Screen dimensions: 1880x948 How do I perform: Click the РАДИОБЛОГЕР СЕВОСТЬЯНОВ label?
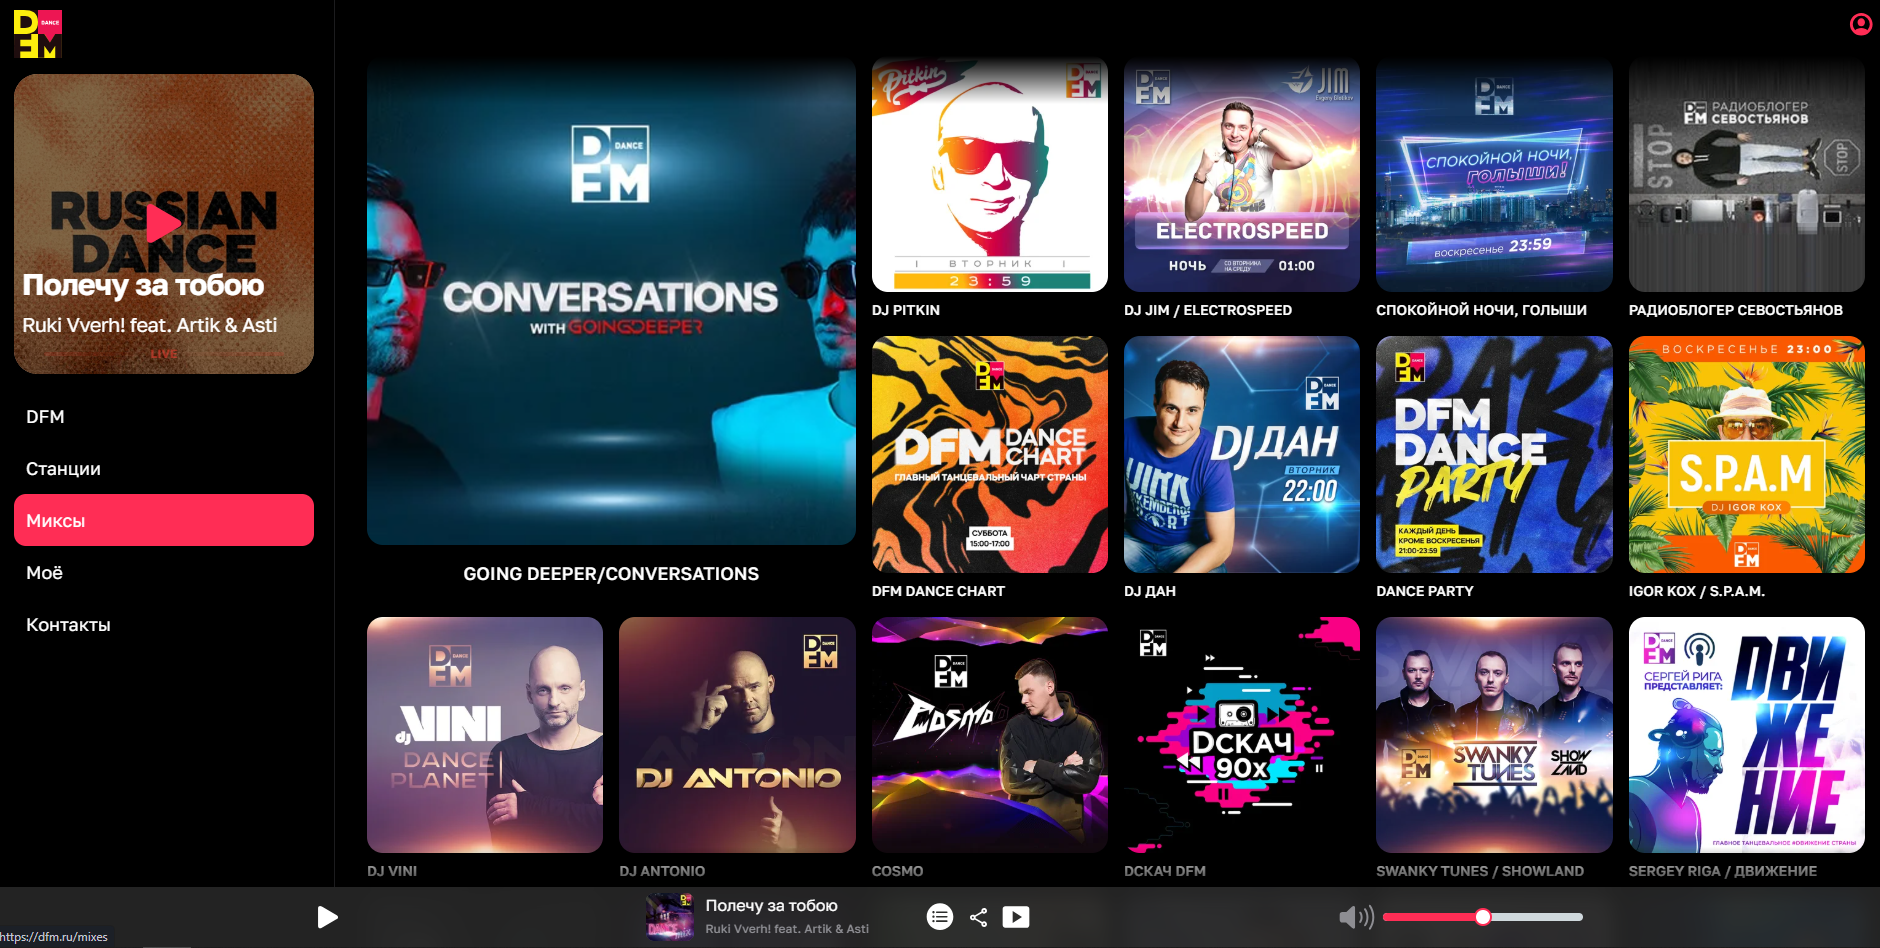tap(1736, 310)
